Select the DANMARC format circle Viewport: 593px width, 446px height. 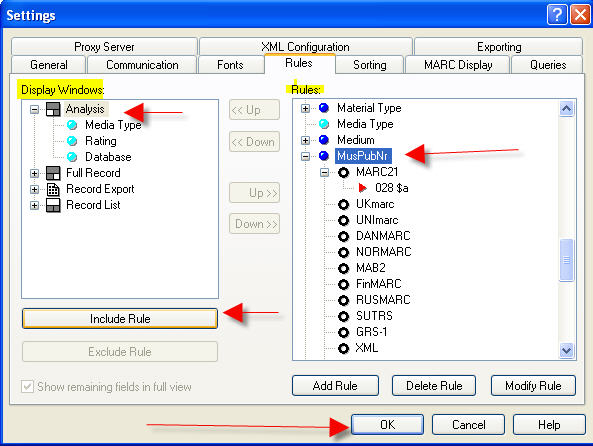point(343,236)
